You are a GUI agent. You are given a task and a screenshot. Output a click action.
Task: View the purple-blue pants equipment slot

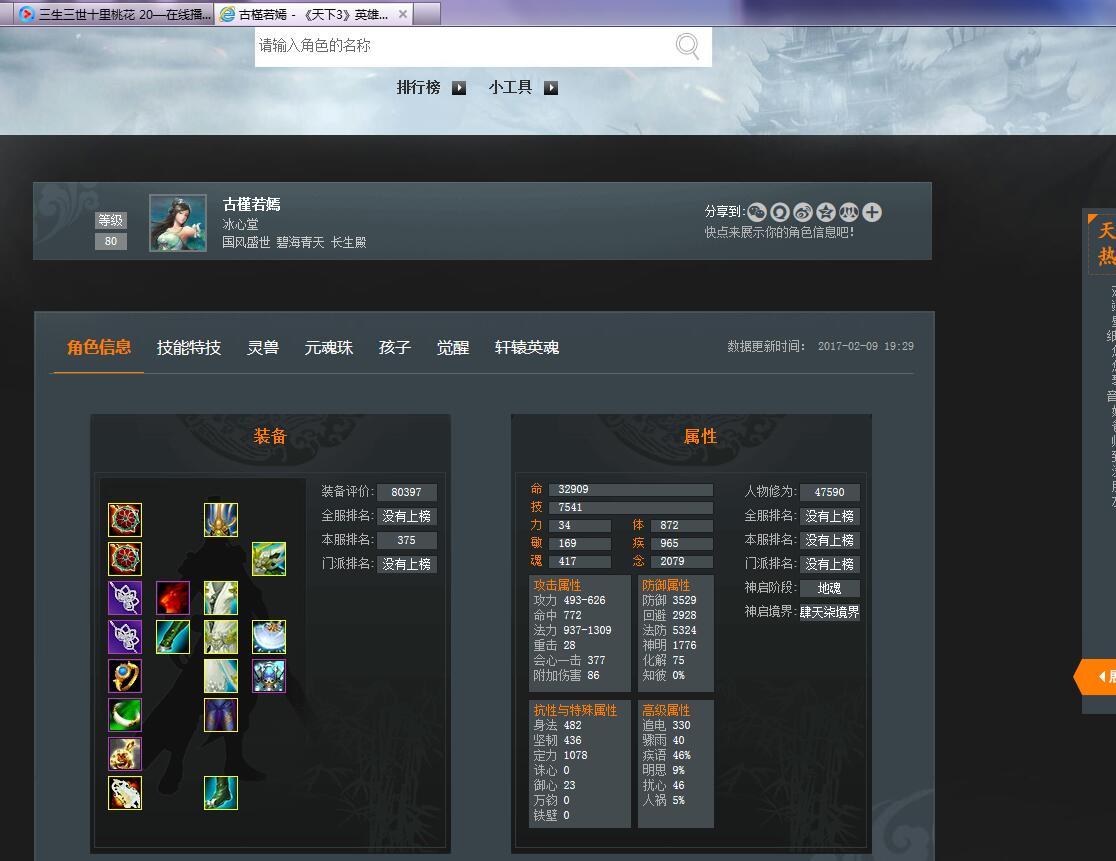click(221, 715)
